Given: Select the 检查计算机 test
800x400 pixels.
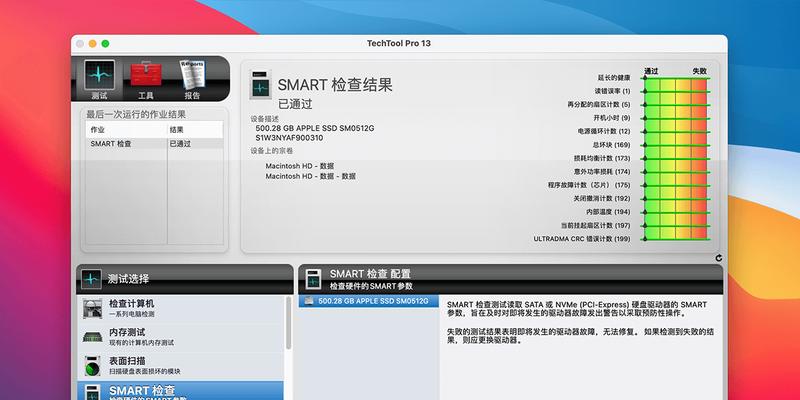Looking at the screenshot, I should [180, 308].
